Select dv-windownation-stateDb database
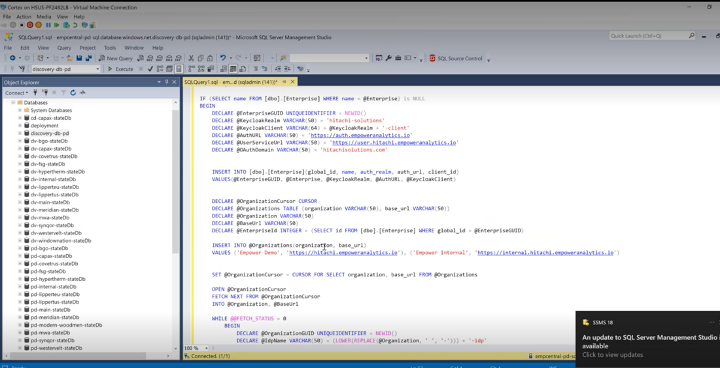Viewport: 720px width, 368px height. click(x=61, y=241)
